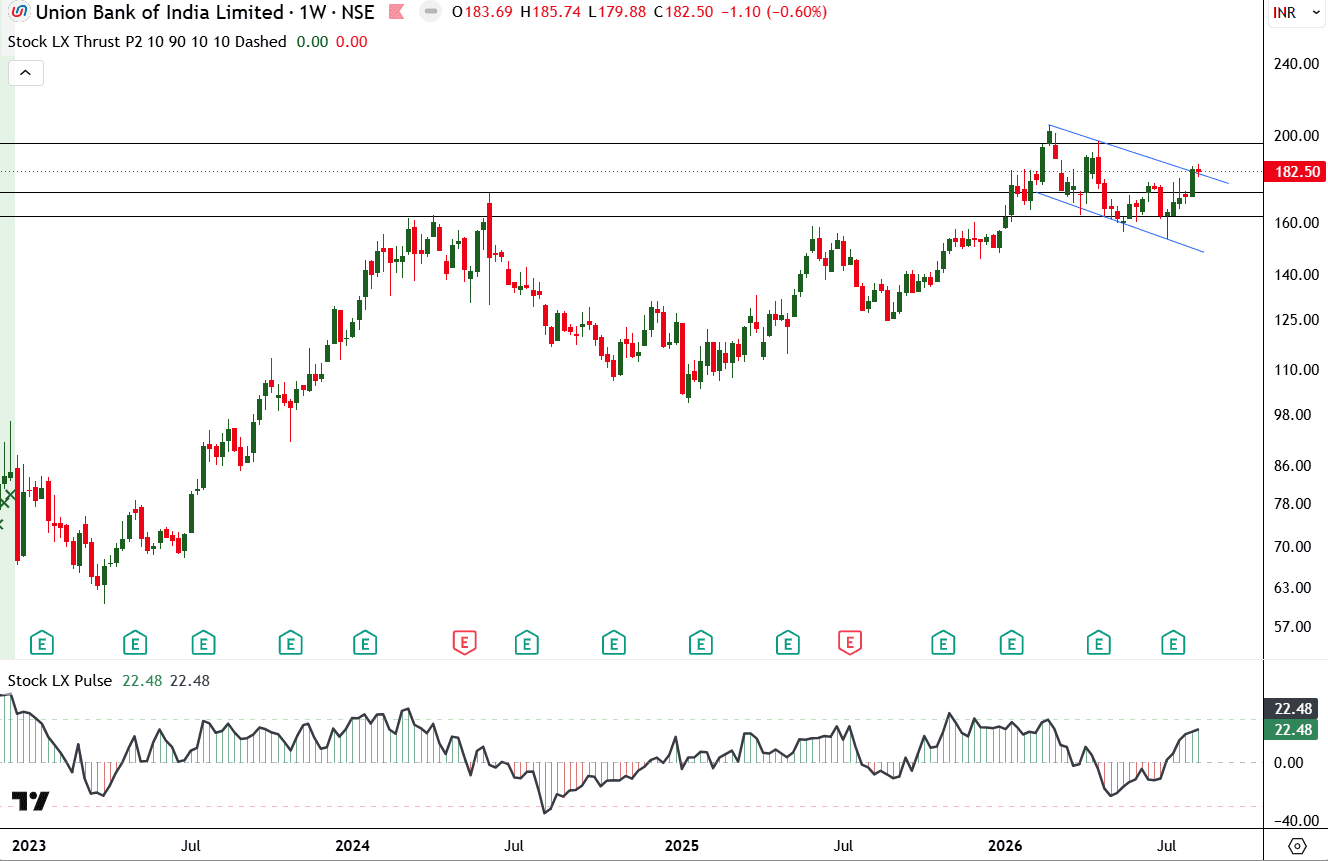Click the 2023 time axis label
Viewport: 1328px width, 861px height.
coord(28,846)
